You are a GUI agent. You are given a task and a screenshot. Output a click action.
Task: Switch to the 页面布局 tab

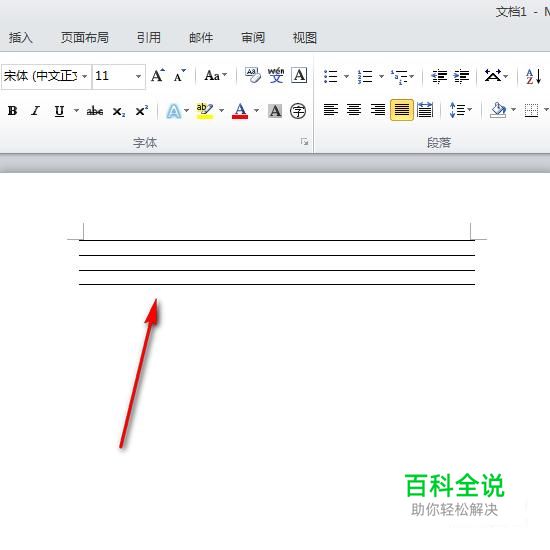[x=85, y=38]
